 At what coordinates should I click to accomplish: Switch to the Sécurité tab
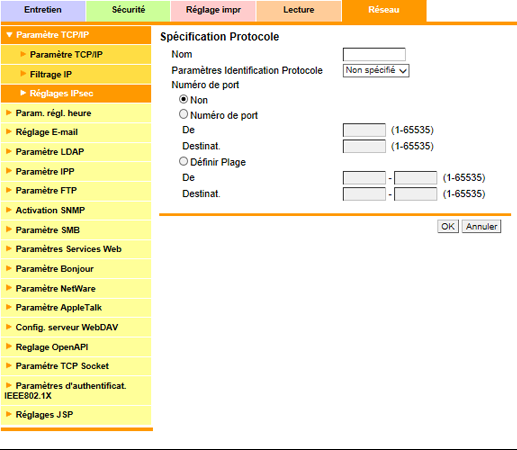pyautogui.click(x=128, y=10)
